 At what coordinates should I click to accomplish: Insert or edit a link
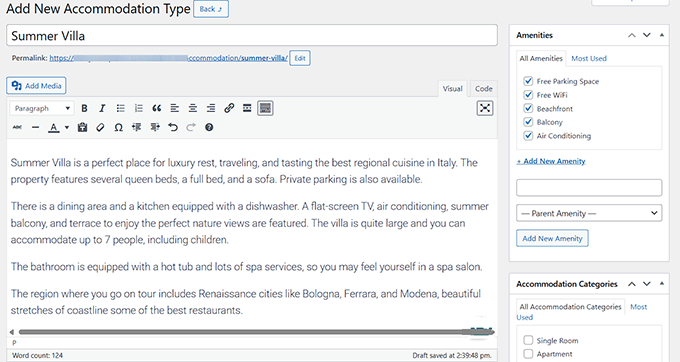point(229,108)
